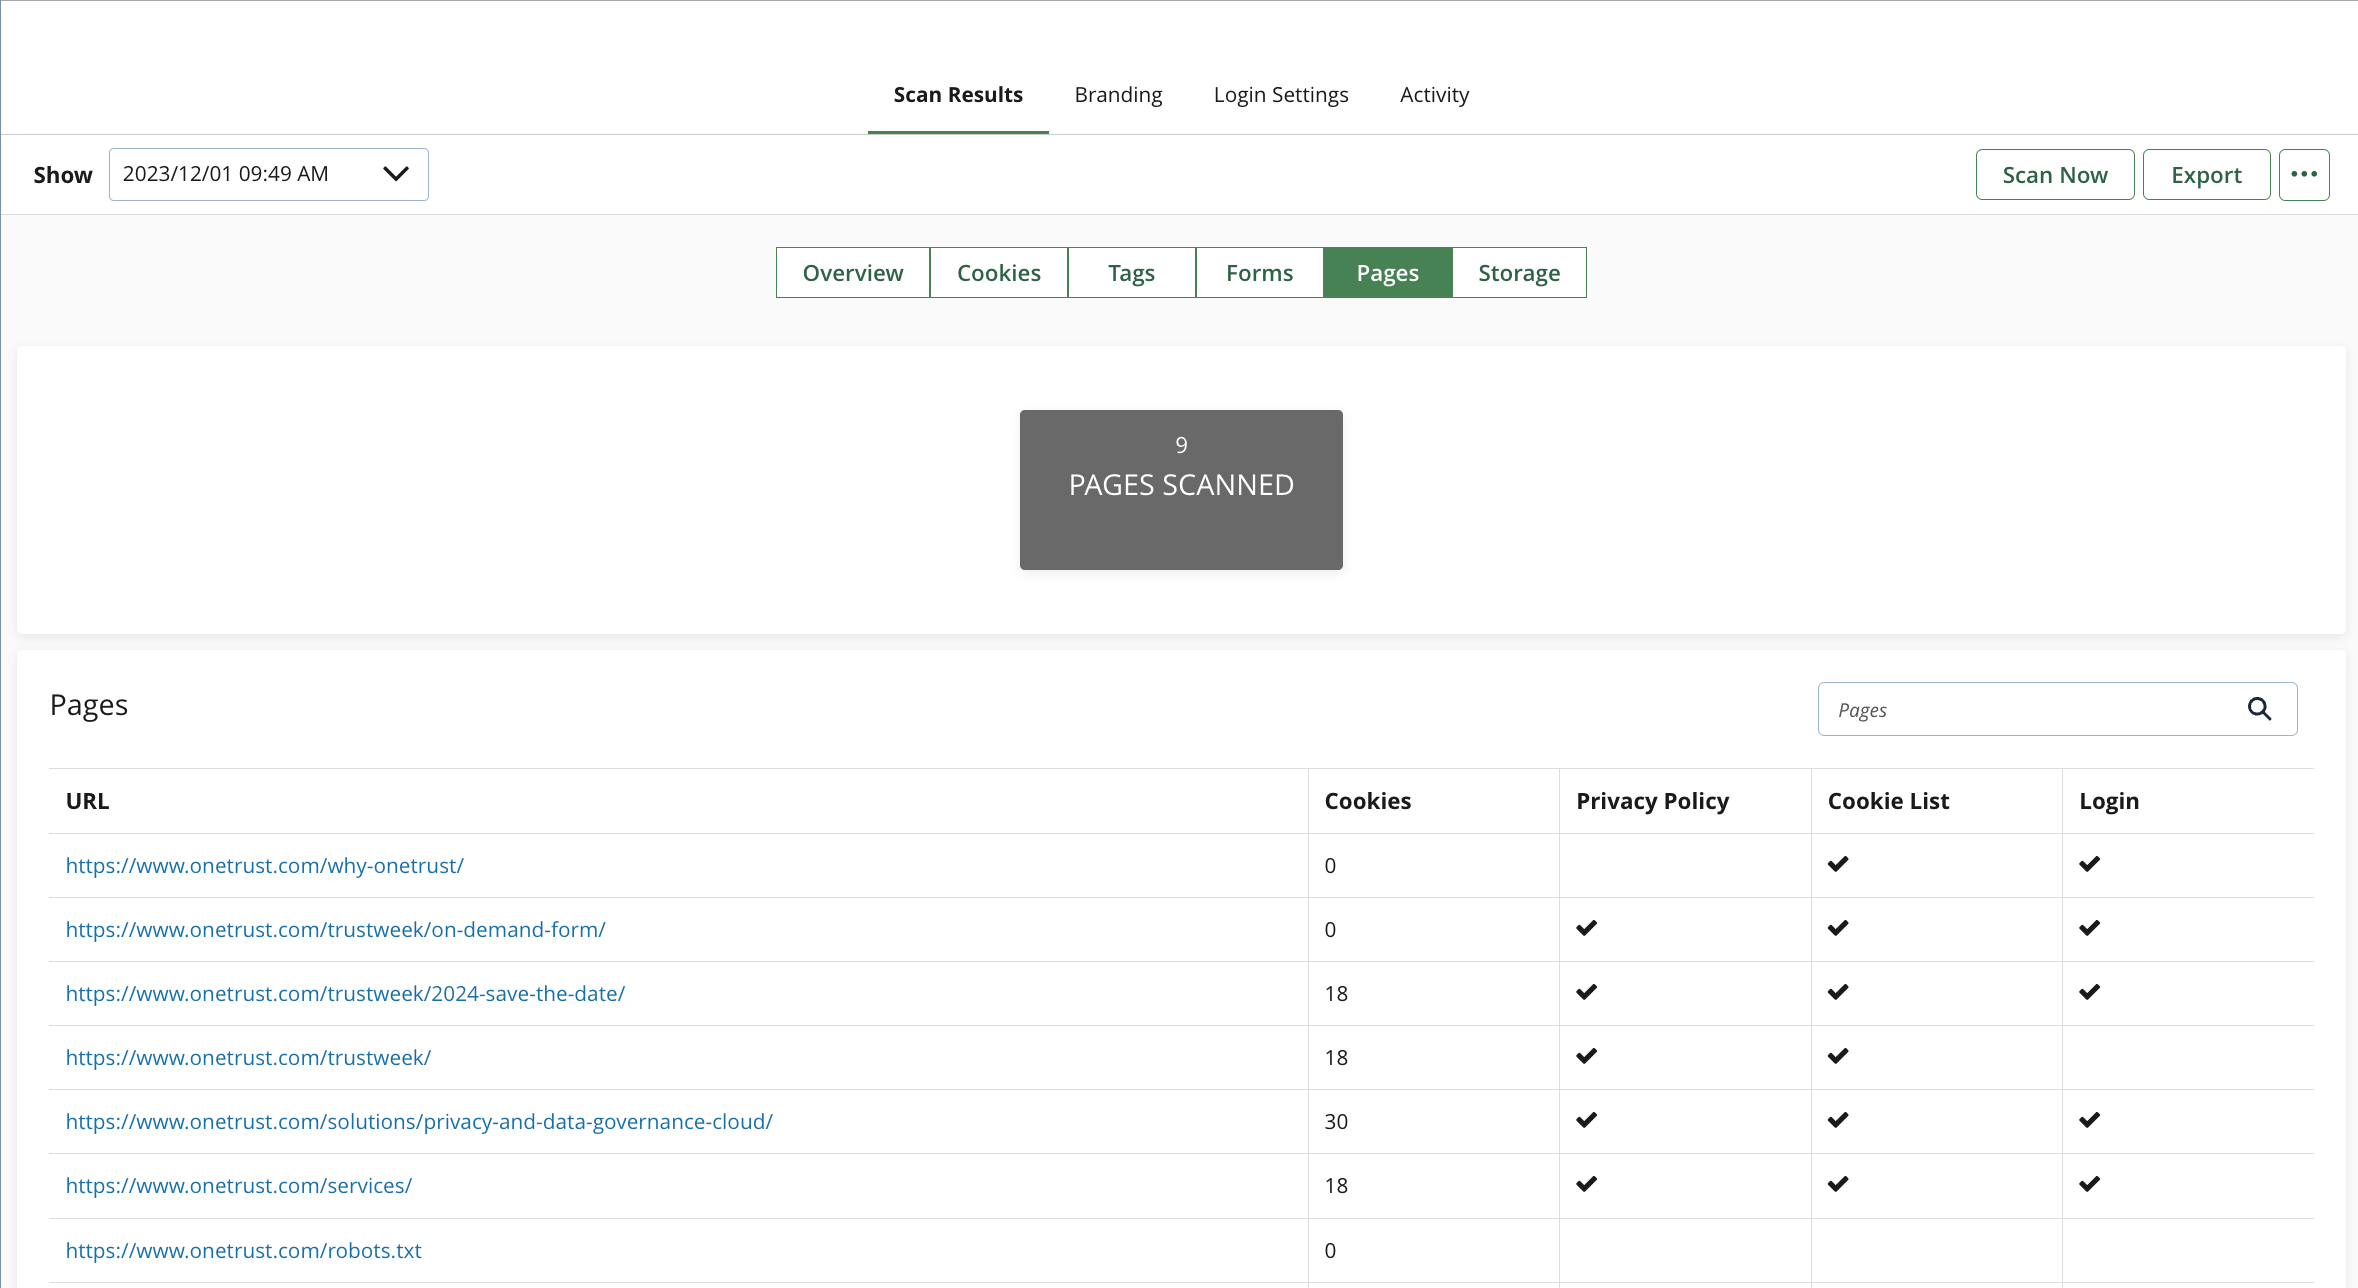Follow the robots.txt URL link
Image resolution: width=2358 pixels, height=1288 pixels.
click(x=243, y=1250)
